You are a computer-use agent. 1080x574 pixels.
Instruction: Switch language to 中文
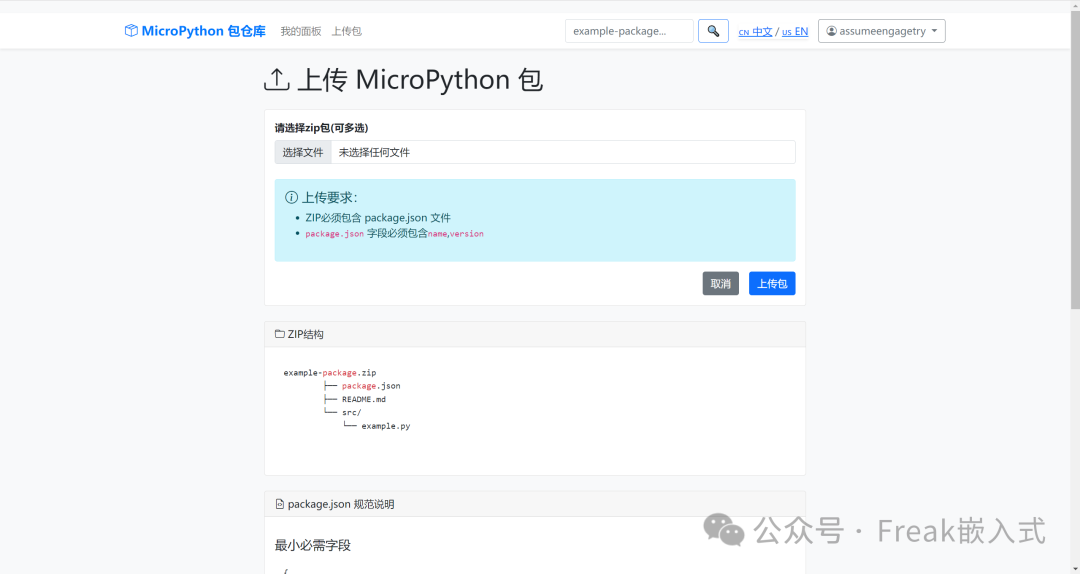(x=756, y=32)
